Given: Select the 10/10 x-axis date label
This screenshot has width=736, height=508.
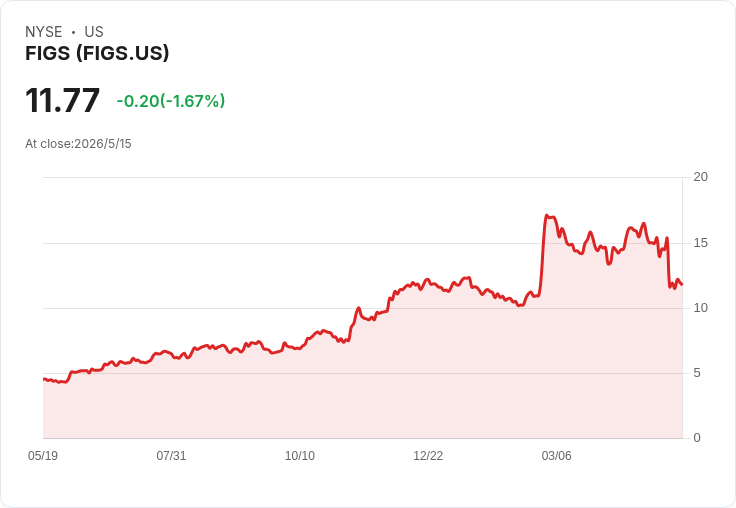Looking at the screenshot, I should tap(300, 456).
